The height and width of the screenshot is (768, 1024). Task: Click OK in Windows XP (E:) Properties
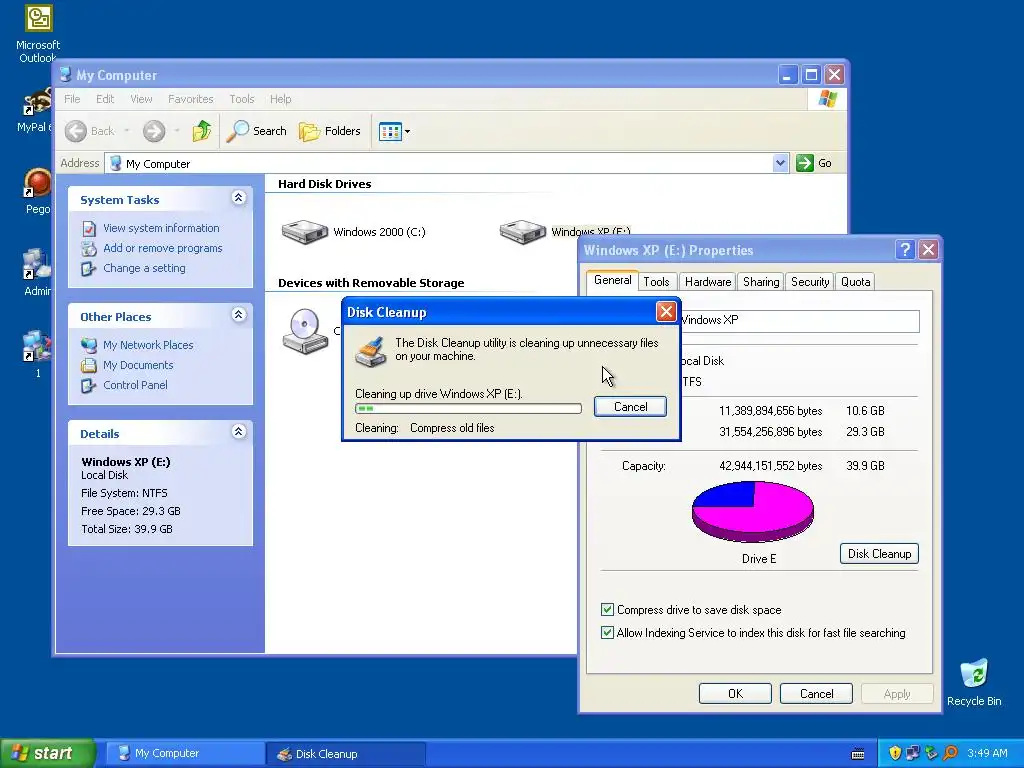735,694
